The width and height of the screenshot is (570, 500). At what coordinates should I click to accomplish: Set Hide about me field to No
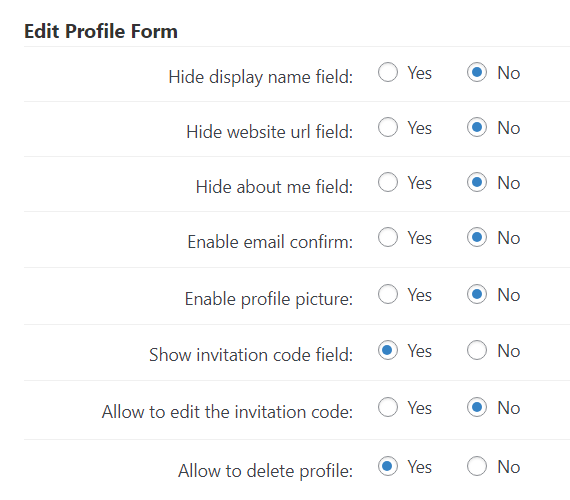click(477, 182)
